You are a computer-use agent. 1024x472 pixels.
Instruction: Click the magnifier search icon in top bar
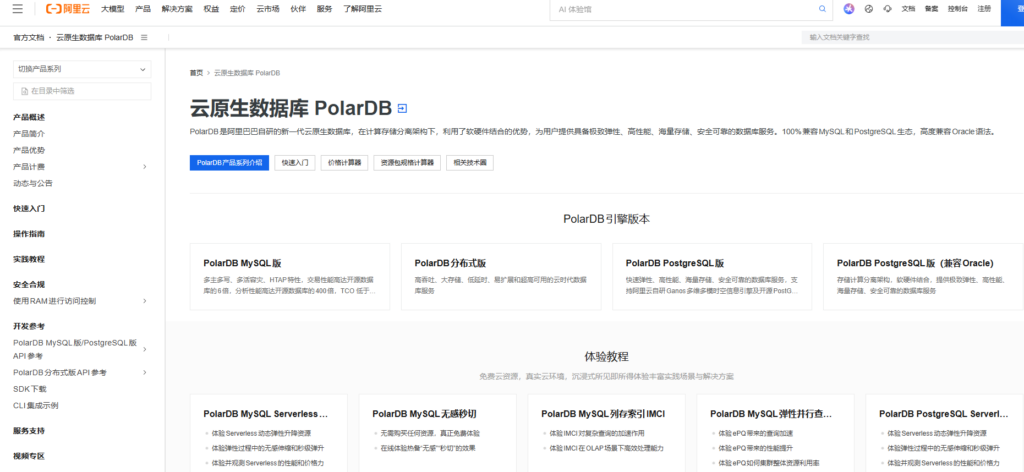[x=822, y=9]
